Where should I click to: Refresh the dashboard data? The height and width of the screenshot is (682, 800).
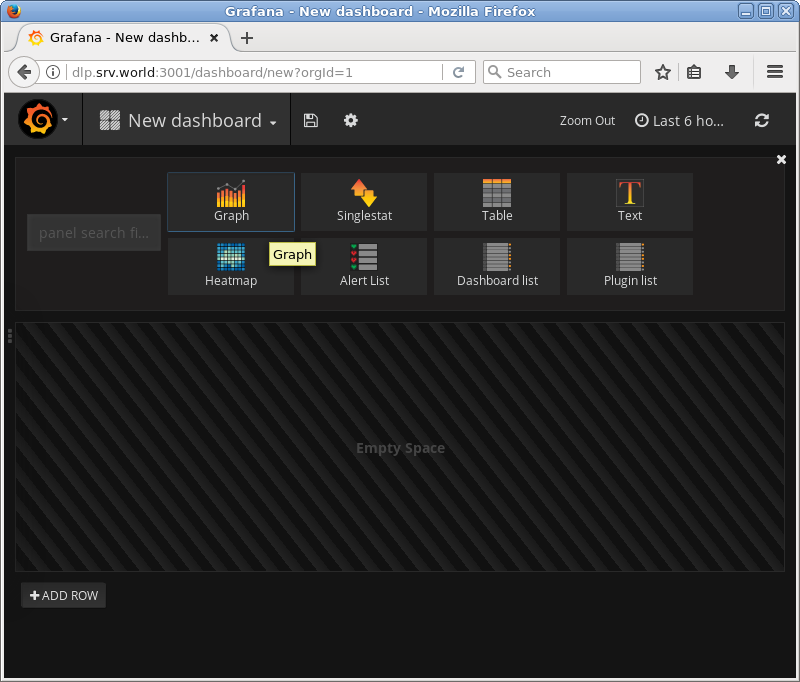click(762, 120)
